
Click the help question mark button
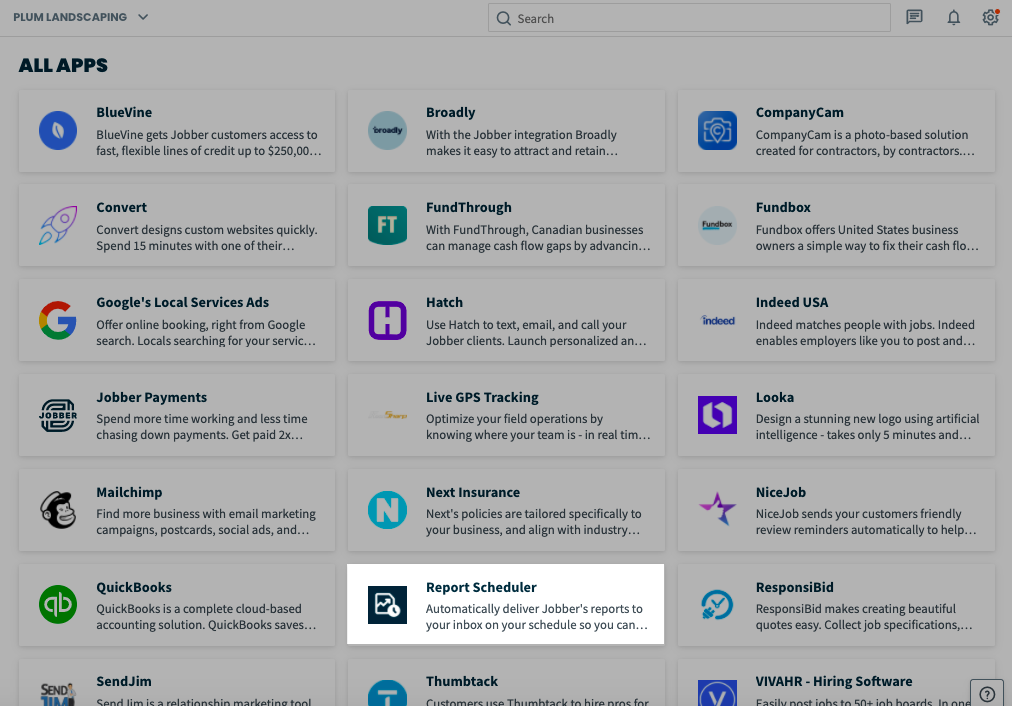(x=986, y=692)
